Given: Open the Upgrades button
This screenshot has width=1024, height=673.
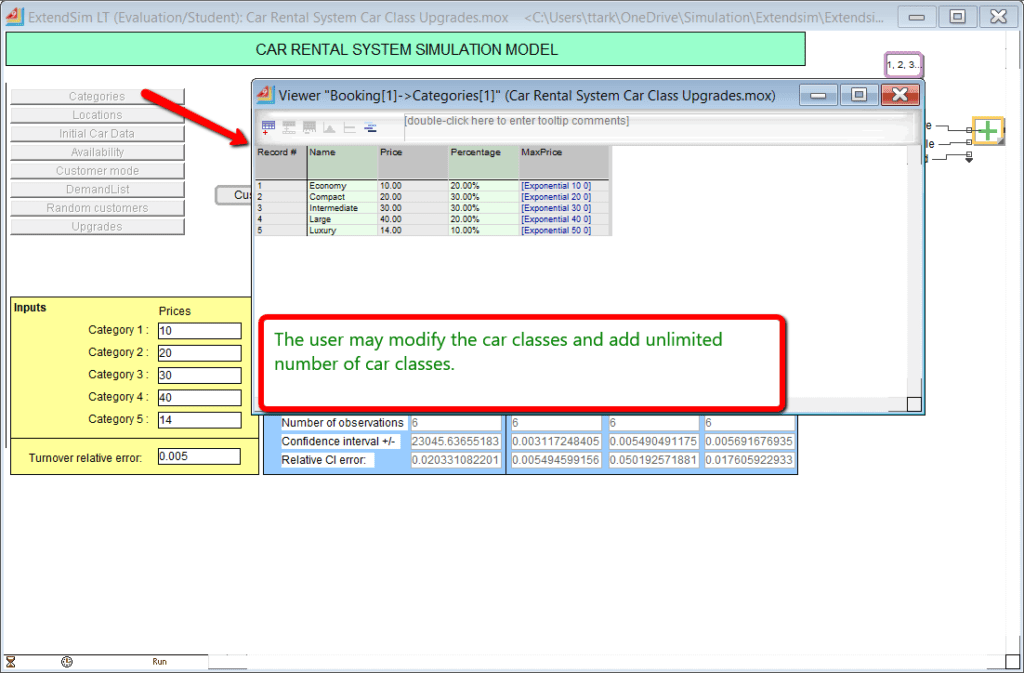Looking at the screenshot, I should pyautogui.click(x=97, y=227).
